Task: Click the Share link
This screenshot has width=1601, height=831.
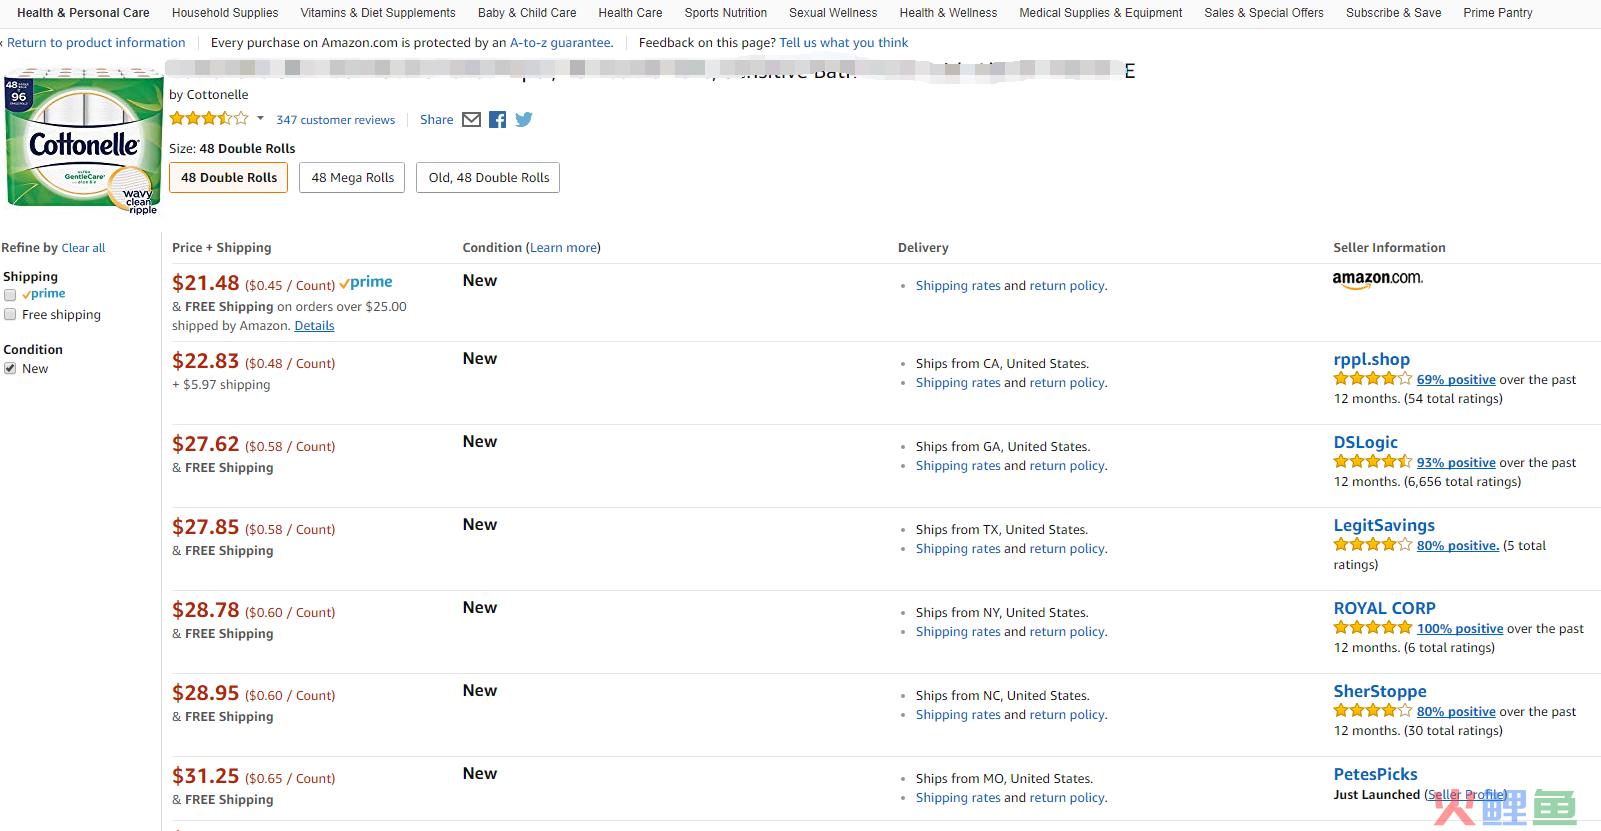Action: [437, 120]
